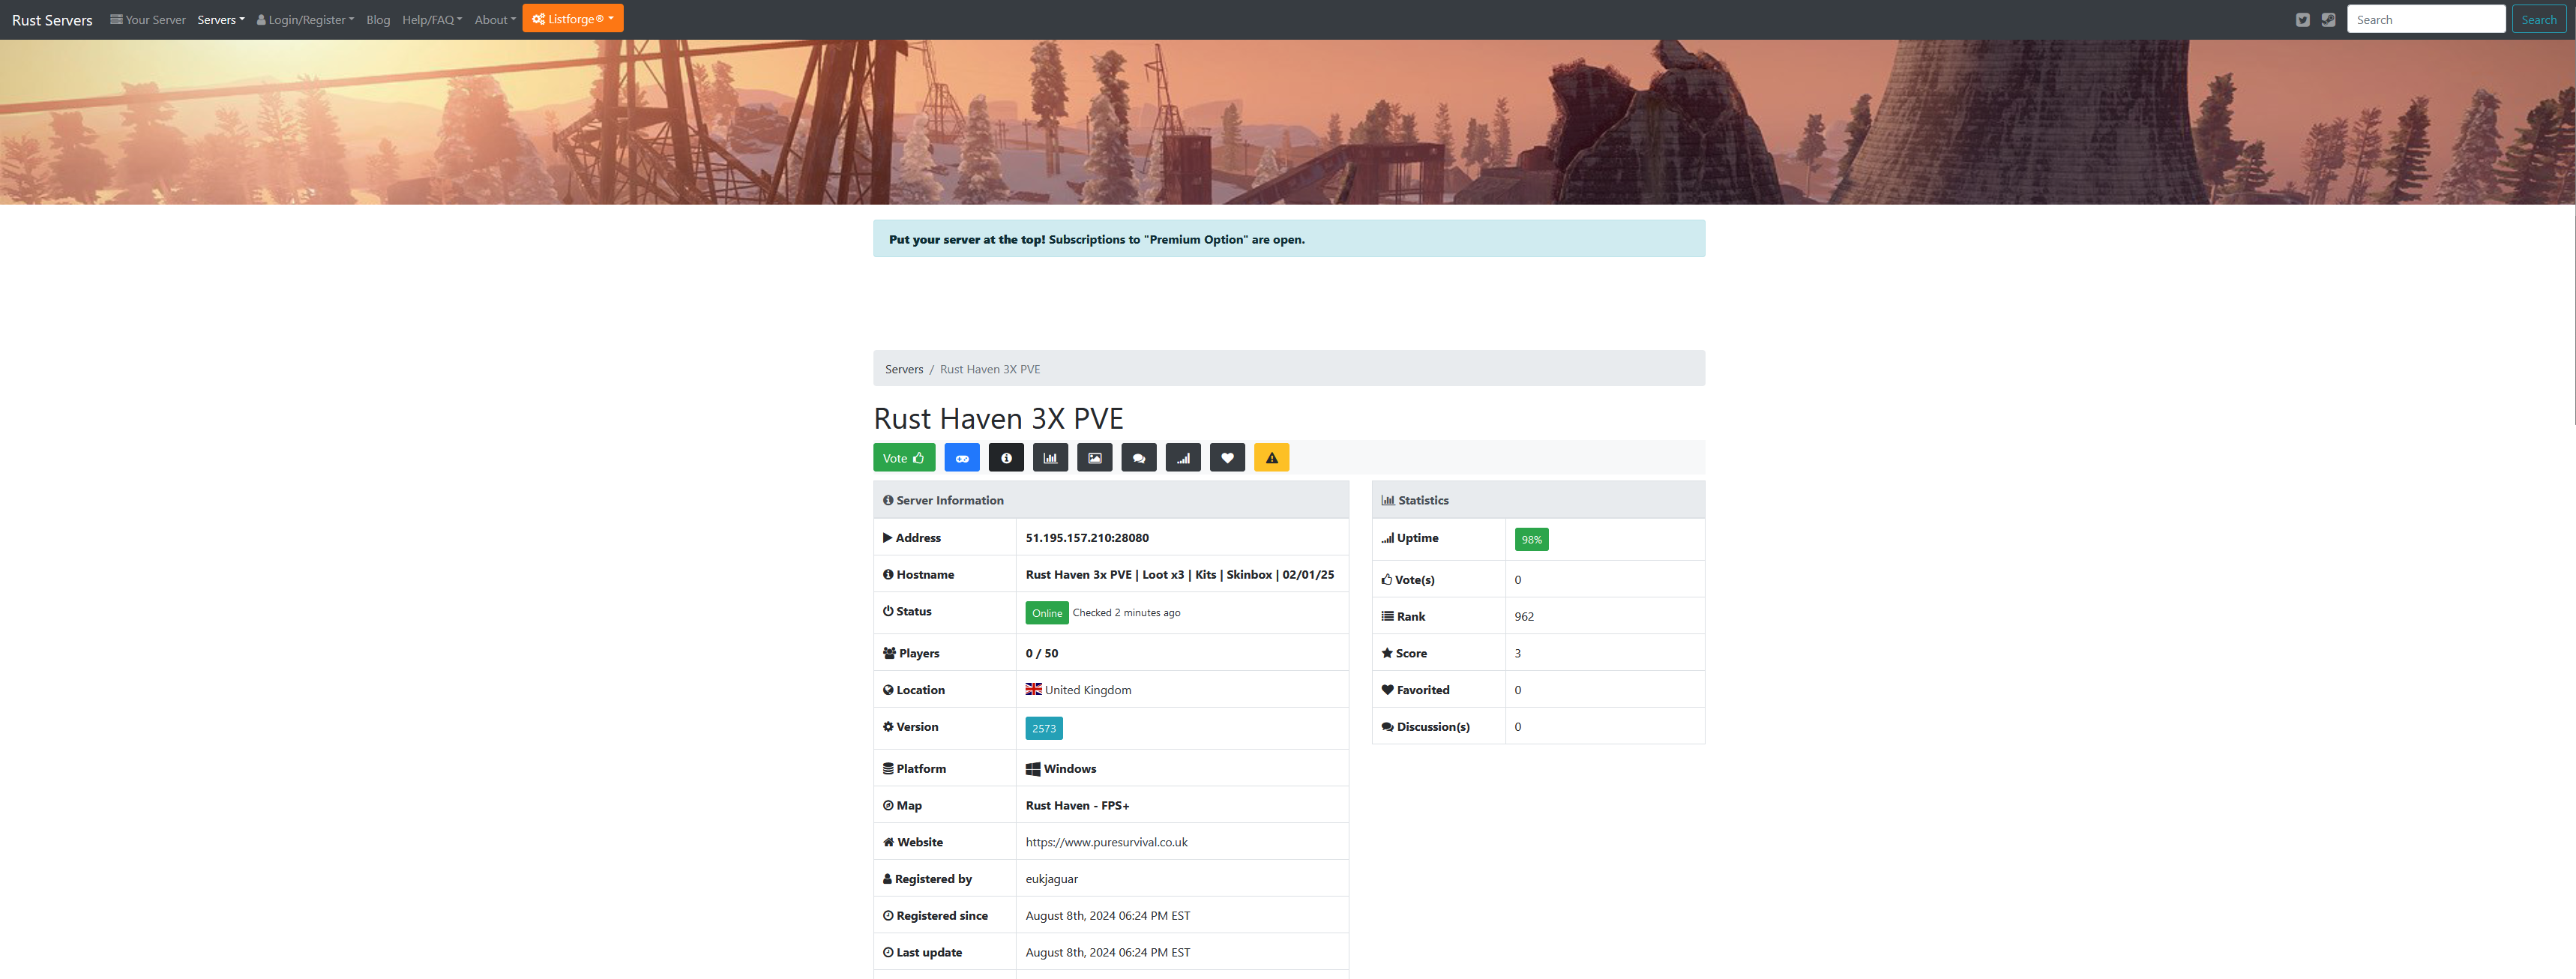This screenshot has width=2576, height=979.
Task: Click the Rust Haven - FPS+ map name
Action: [x=1077, y=805]
